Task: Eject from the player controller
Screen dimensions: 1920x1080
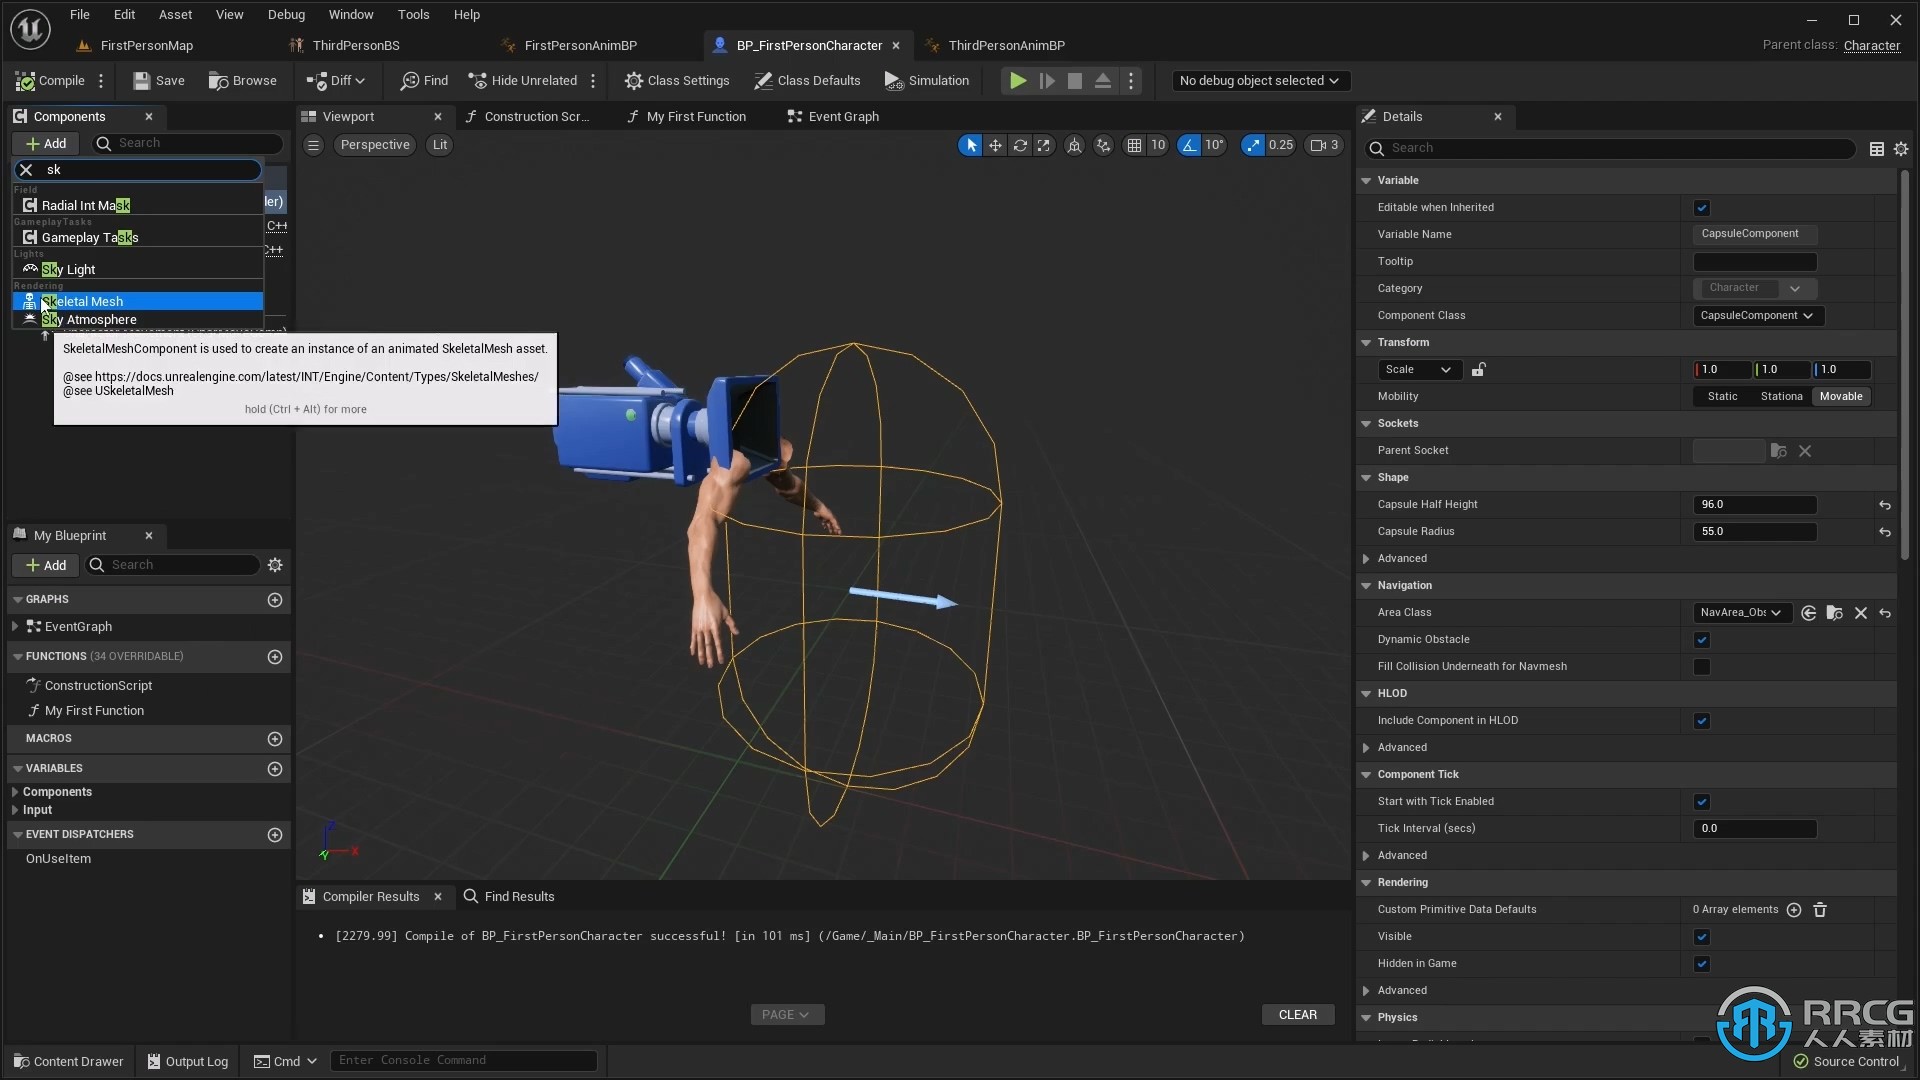Action: tap(1102, 81)
